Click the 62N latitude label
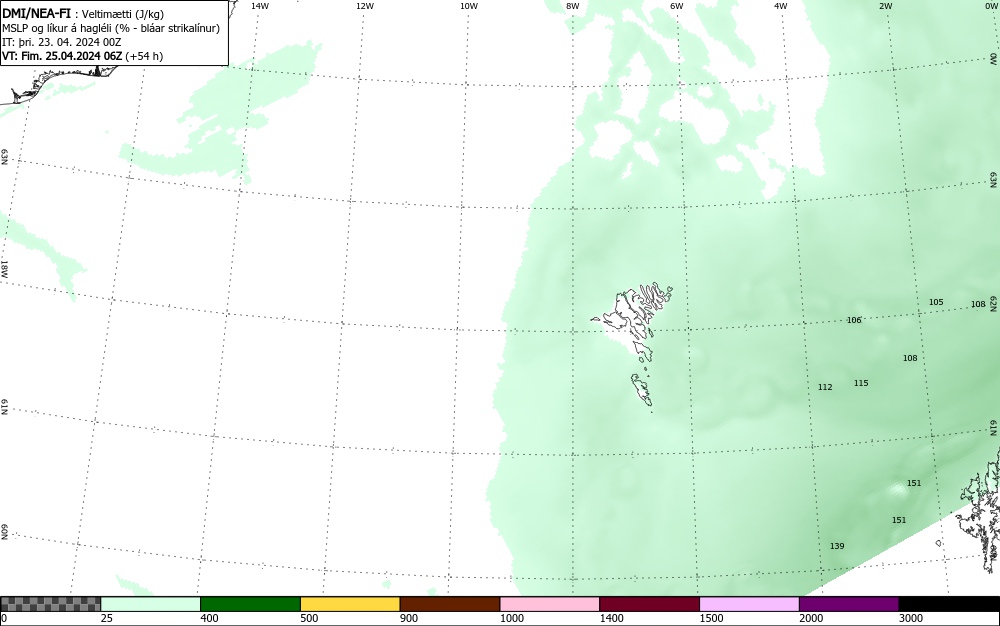Screen dimensions: 1000x626 click(x=994, y=303)
